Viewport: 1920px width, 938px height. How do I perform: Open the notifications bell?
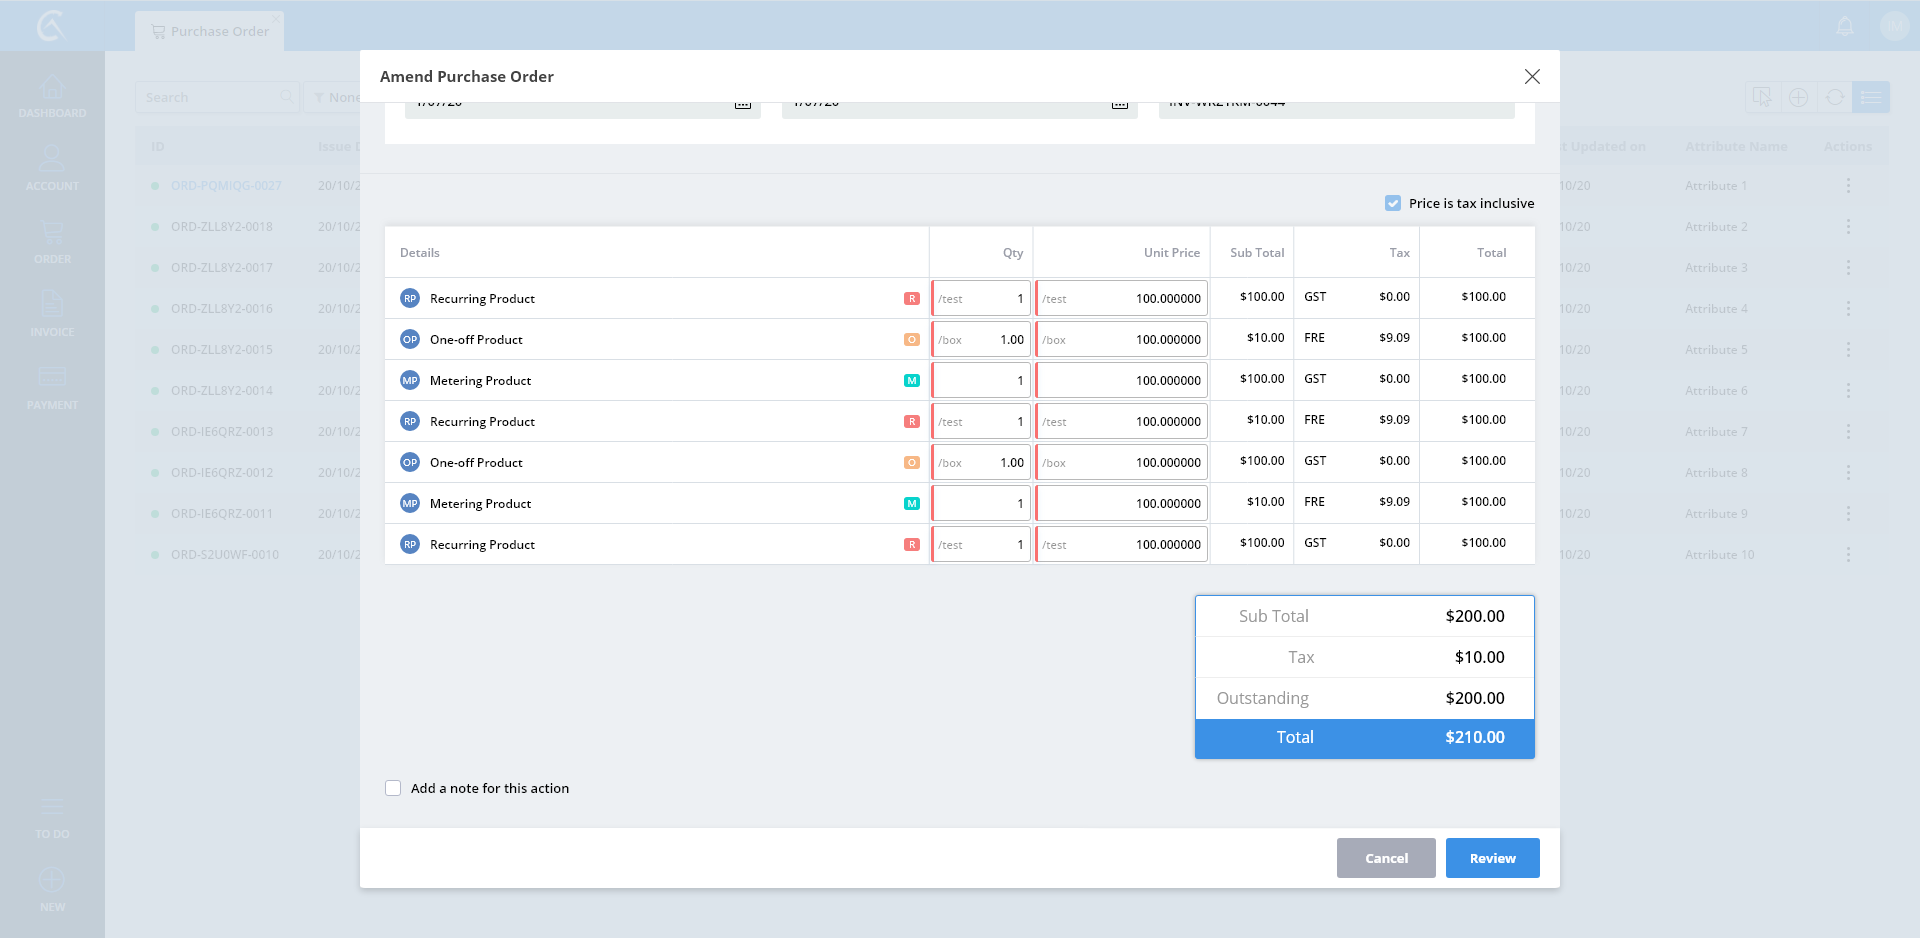pos(1845,26)
